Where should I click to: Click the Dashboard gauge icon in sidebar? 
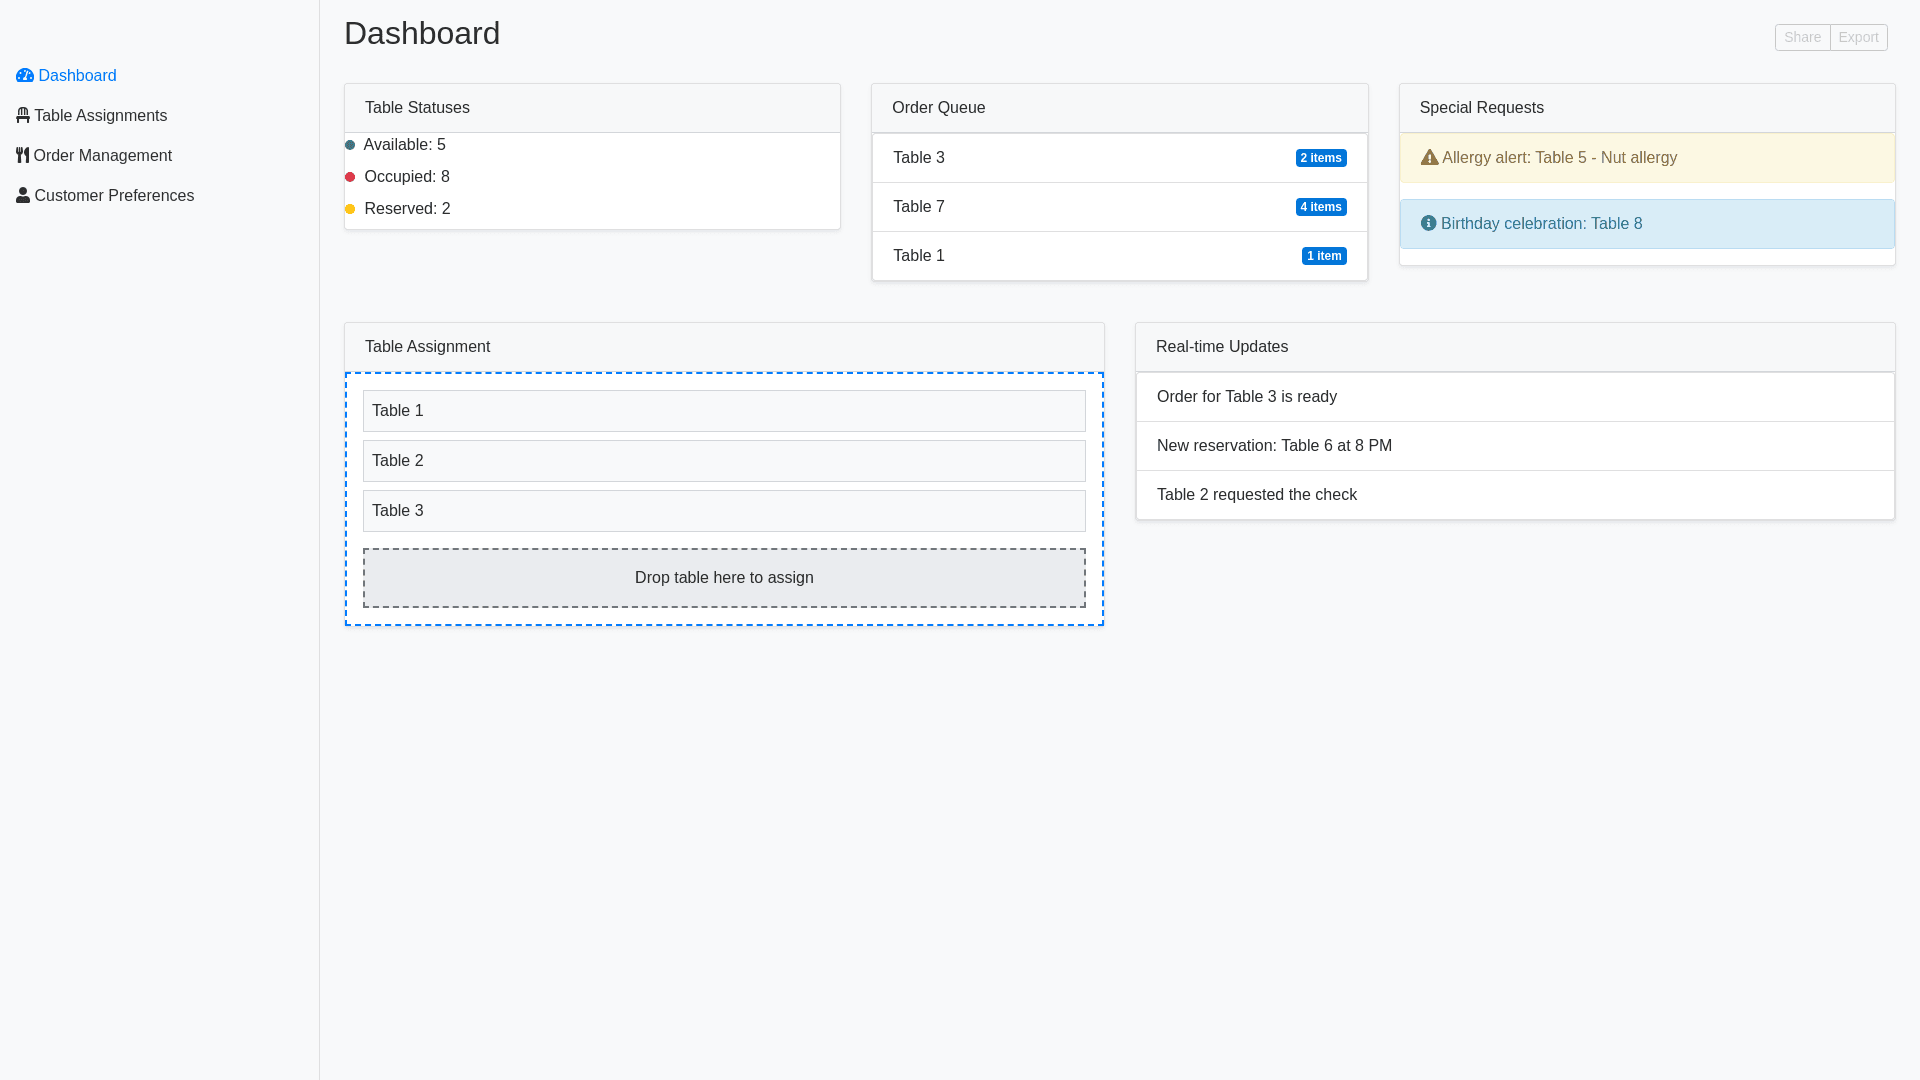pyautogui.click(x=25, y=76)
